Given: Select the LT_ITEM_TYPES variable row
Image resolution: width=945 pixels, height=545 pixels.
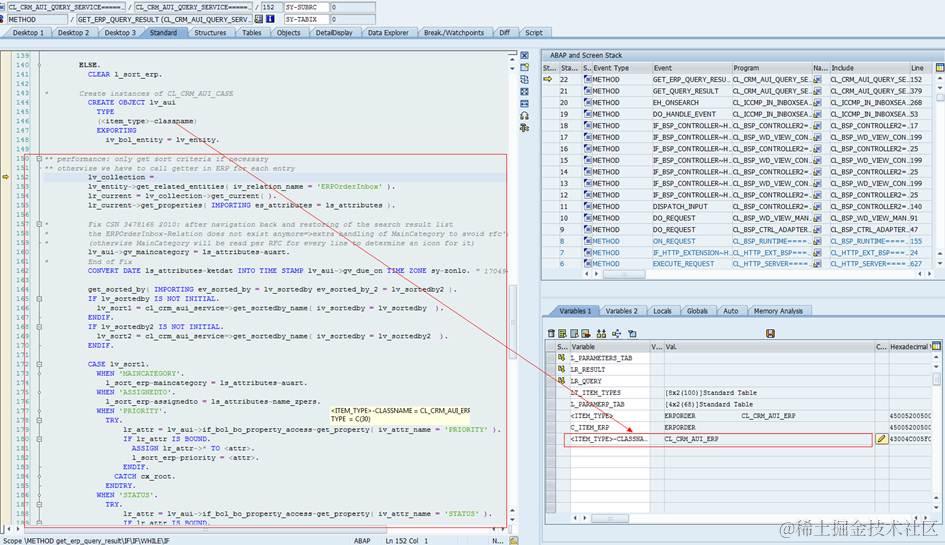Looking at the screenshot, I should [x=740, y=392].
